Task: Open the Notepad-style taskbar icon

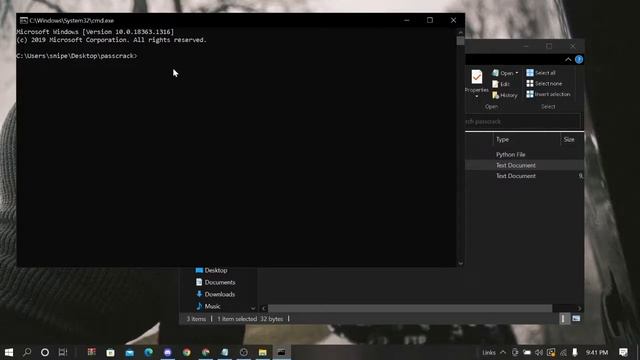Action: [x=224, y=352]
